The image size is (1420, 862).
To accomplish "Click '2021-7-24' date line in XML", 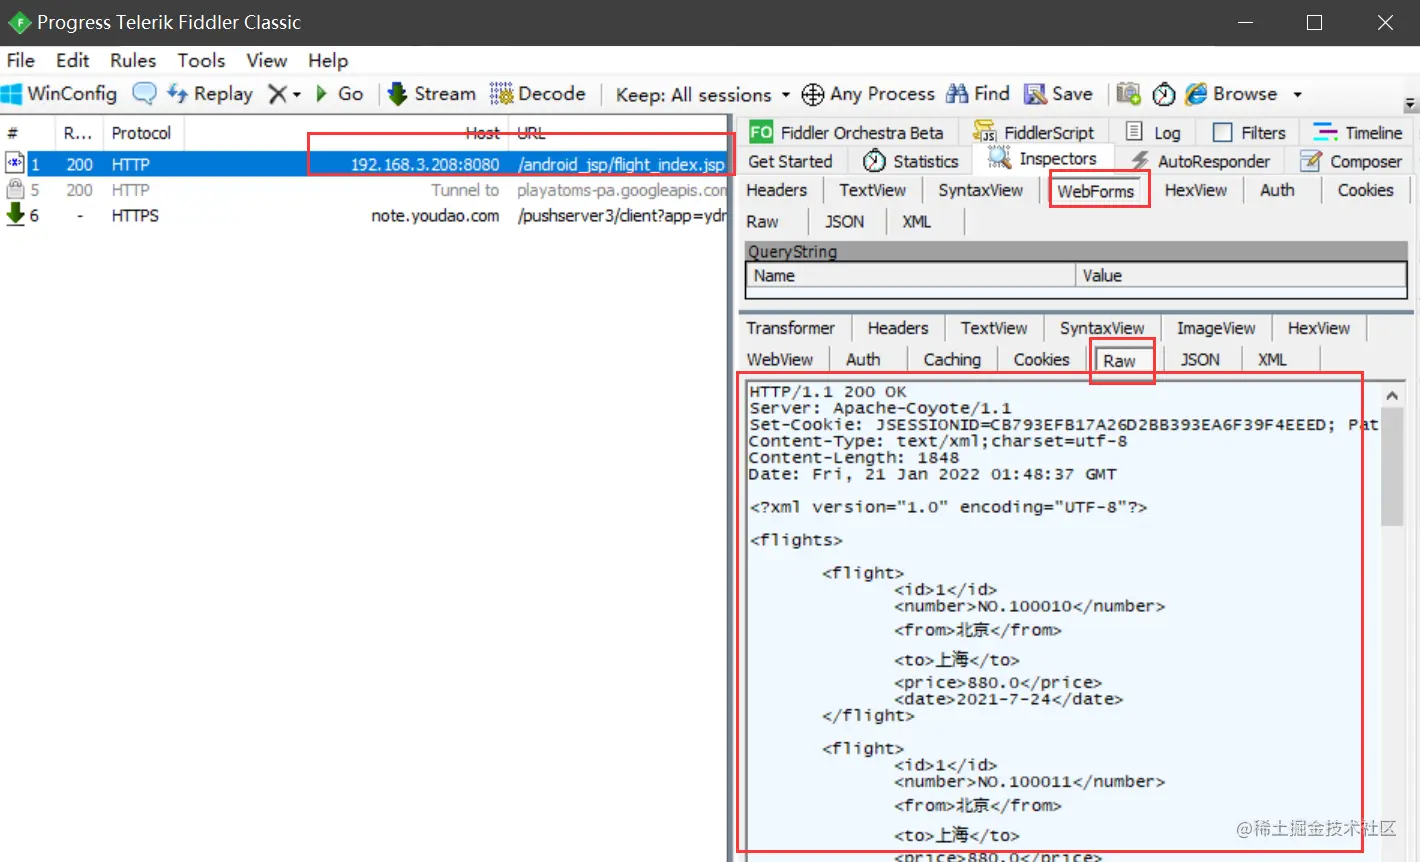I will point(1009,699).
